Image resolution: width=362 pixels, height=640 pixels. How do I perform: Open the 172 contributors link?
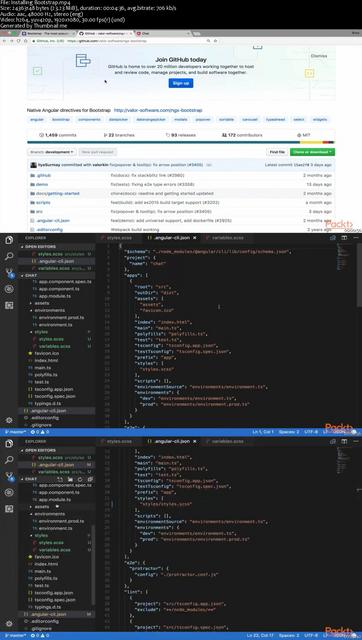pyautogui.click(x=242, y=135)
